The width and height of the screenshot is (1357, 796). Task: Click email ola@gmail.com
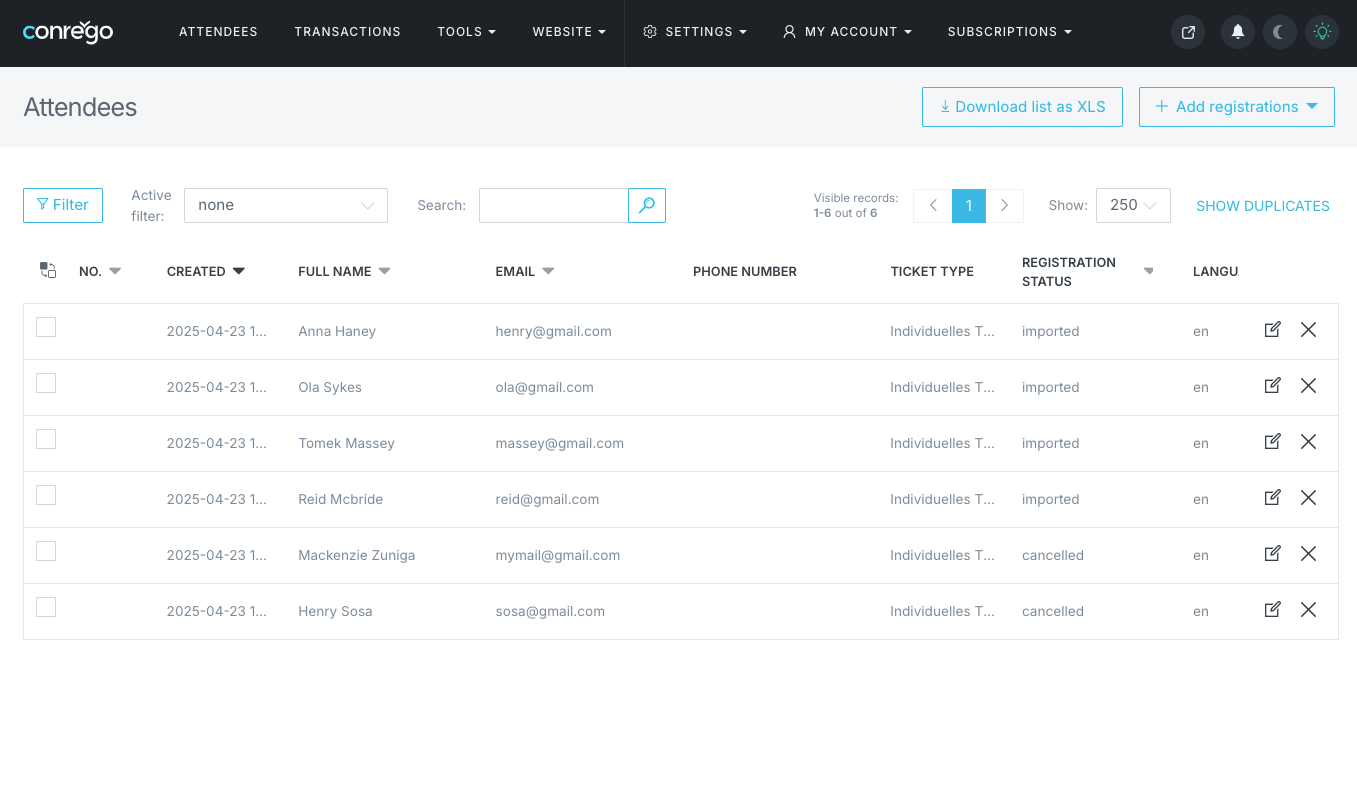pyautogui.click(x=544, y=387)
